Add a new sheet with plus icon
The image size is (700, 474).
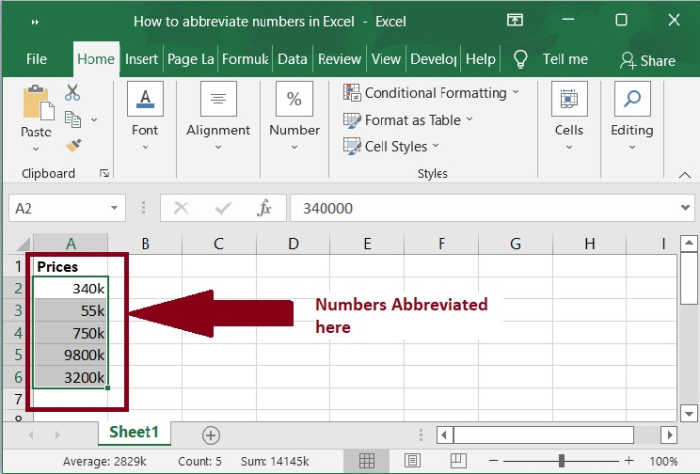tap(210, 435)
